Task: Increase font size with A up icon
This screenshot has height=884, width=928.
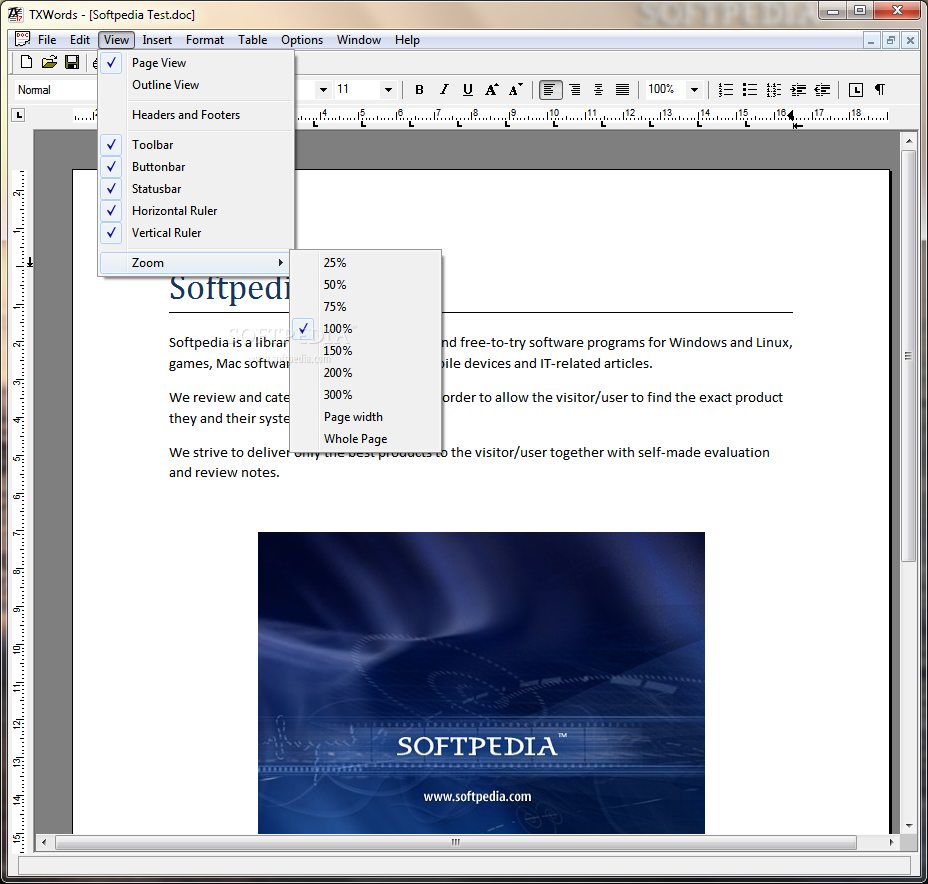Action: [492, 90]
